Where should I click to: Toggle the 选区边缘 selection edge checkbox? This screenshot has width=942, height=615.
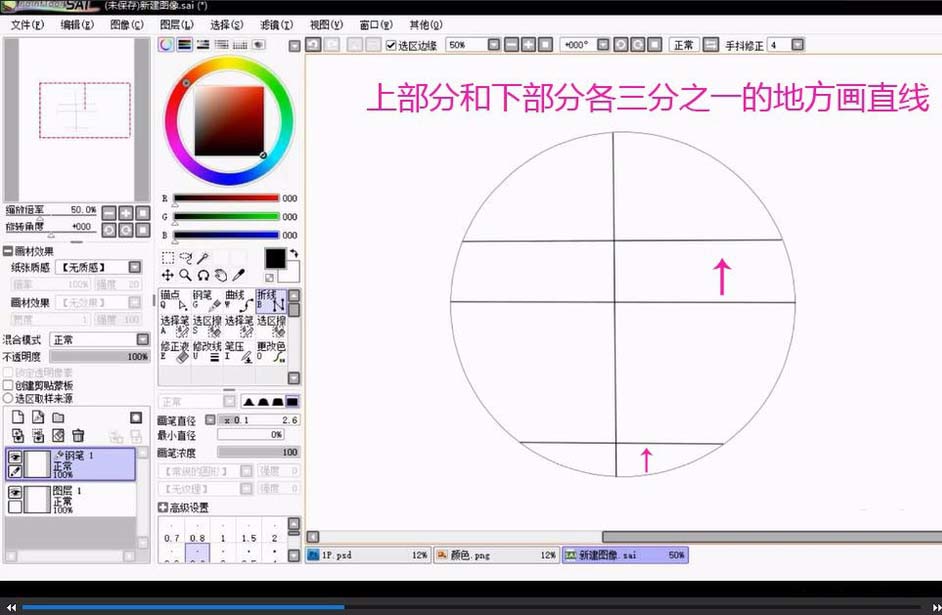[391, 44]
